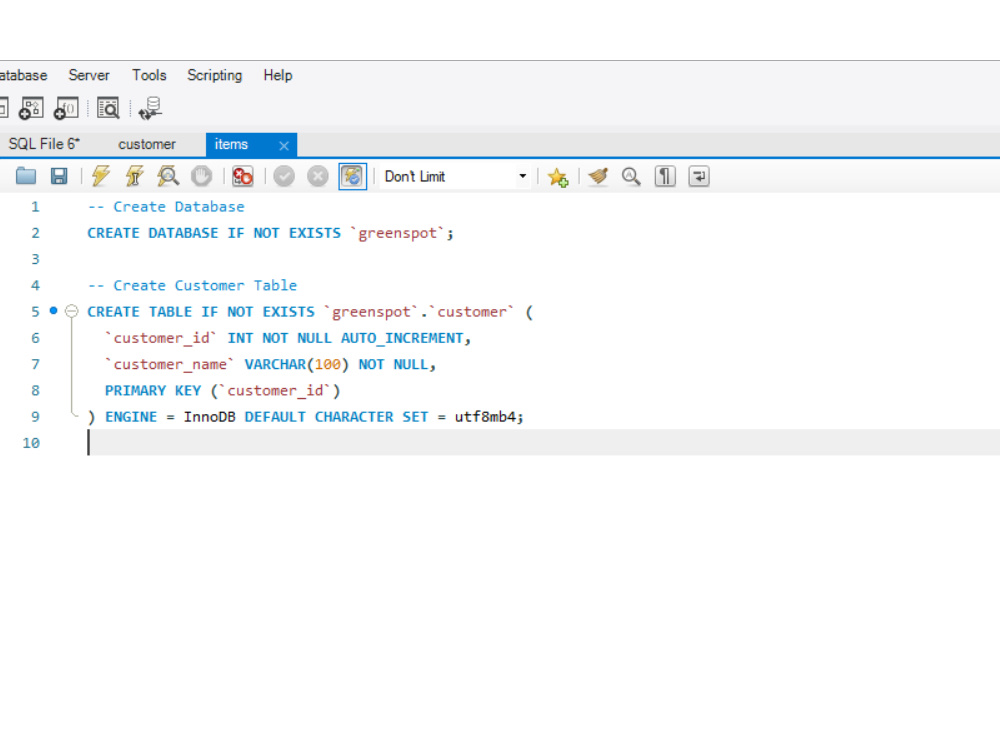Click the `greenspot` name on line 2
Image resolution: width=1000 pixels, height=750 pixels.
397,233
